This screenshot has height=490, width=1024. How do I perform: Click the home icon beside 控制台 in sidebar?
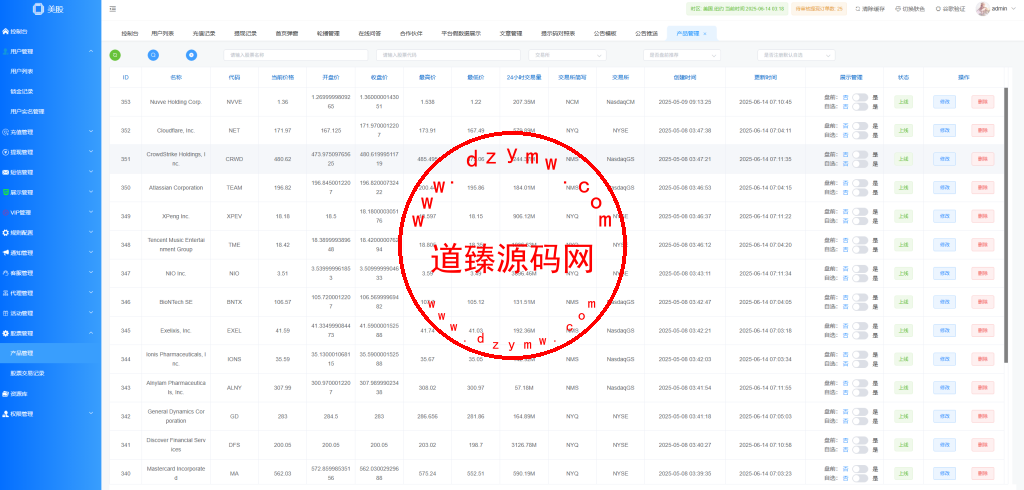5,31
